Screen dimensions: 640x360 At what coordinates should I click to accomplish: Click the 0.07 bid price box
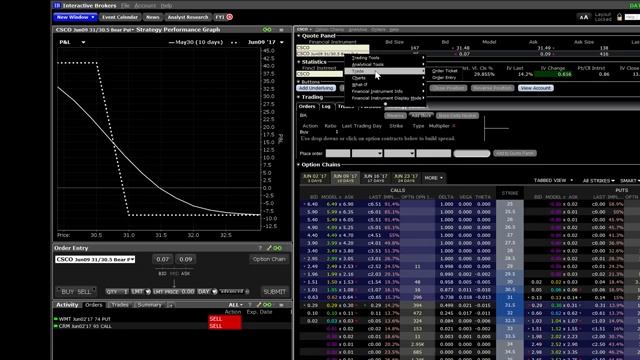click(162, 259)
